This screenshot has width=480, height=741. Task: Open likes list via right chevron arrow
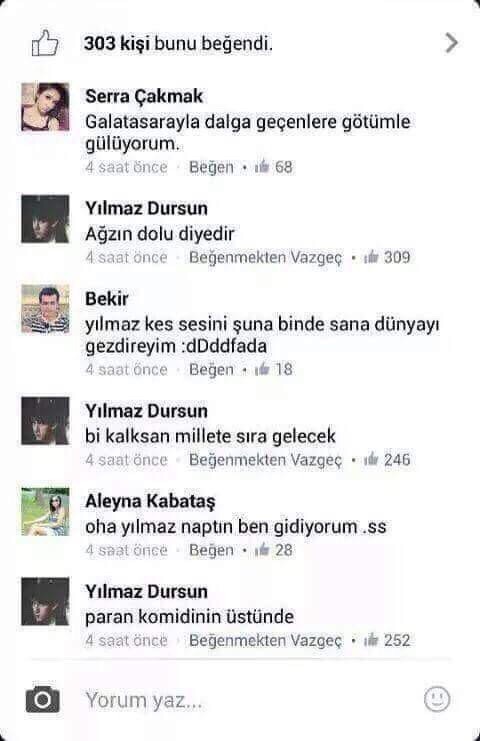point(452,43)
